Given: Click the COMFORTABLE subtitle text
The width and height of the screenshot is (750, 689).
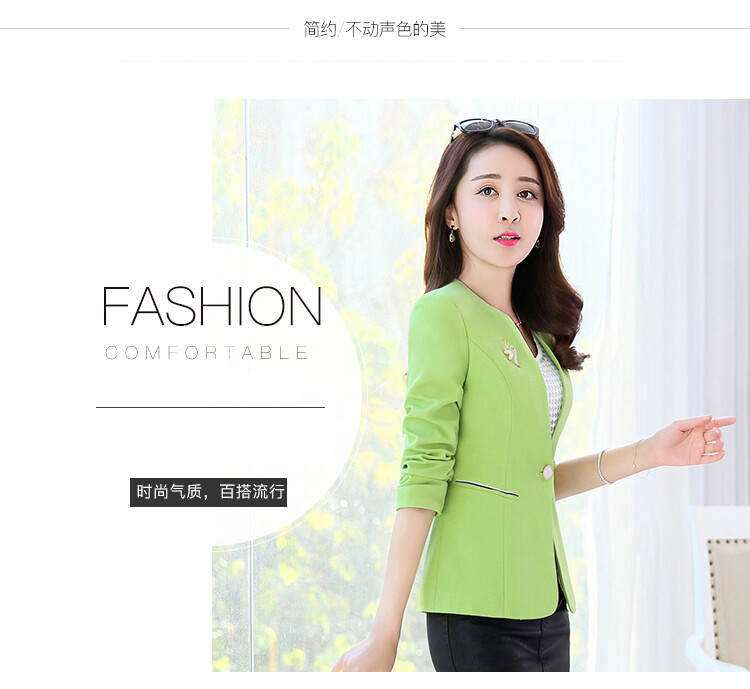Looking at the screenshot, I should [x=207, y=353].
